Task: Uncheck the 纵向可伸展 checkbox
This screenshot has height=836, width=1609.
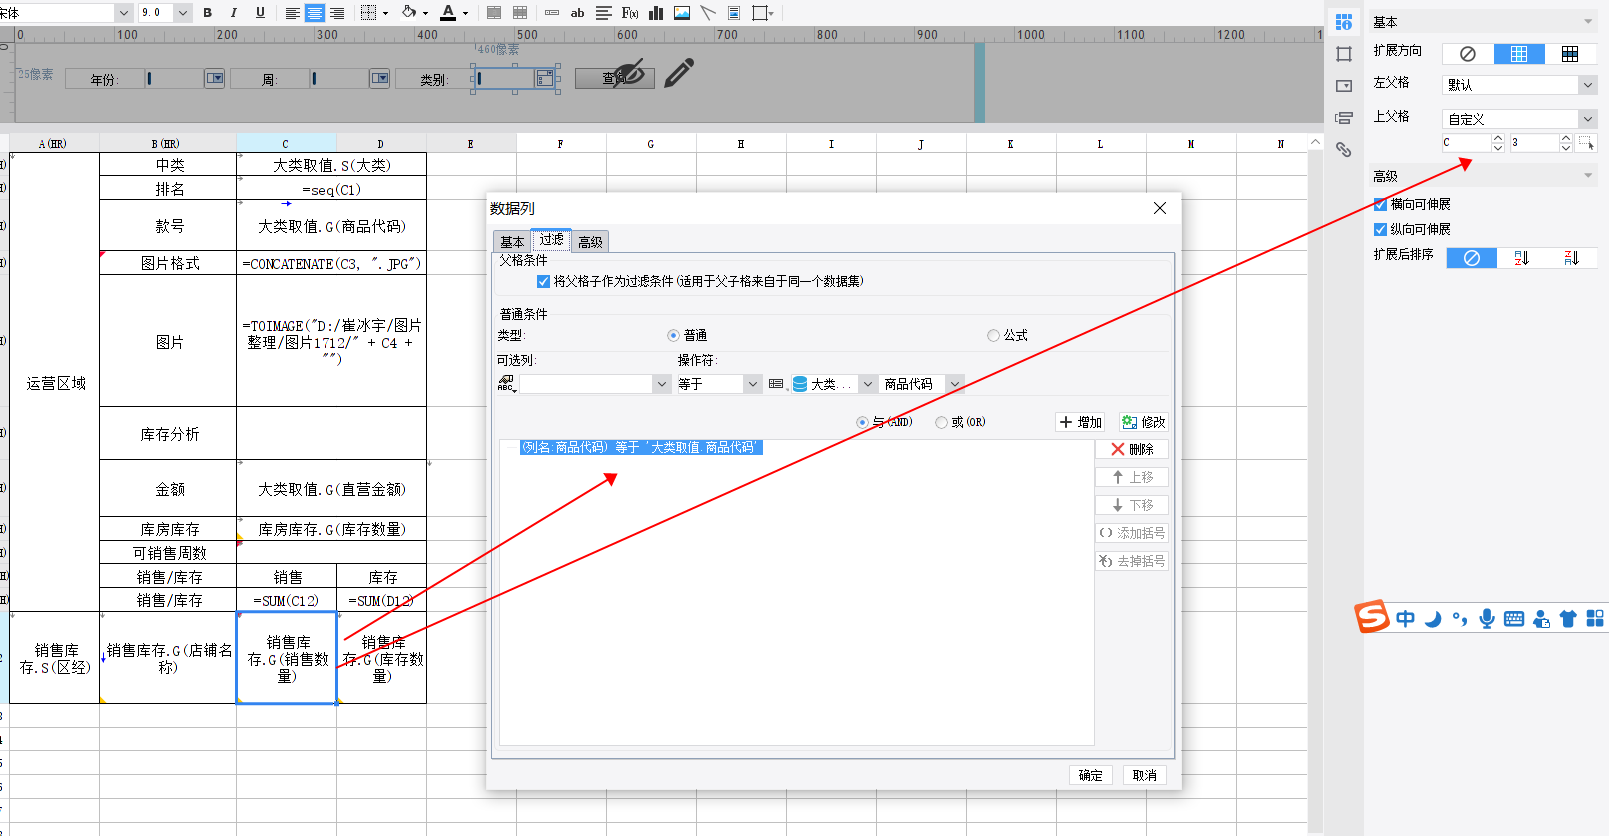Action: [x=1381, y=229]
